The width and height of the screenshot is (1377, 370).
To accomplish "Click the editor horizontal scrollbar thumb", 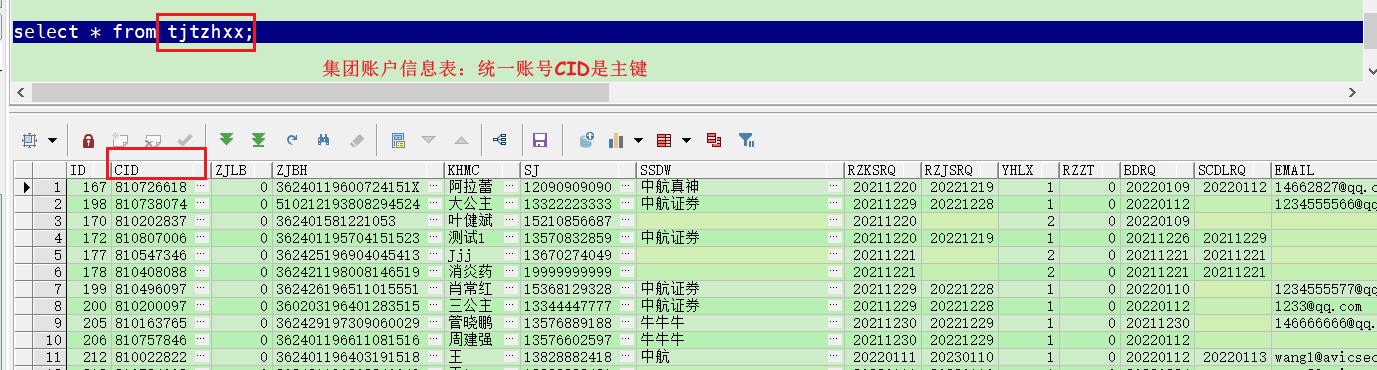I will 320,92.
